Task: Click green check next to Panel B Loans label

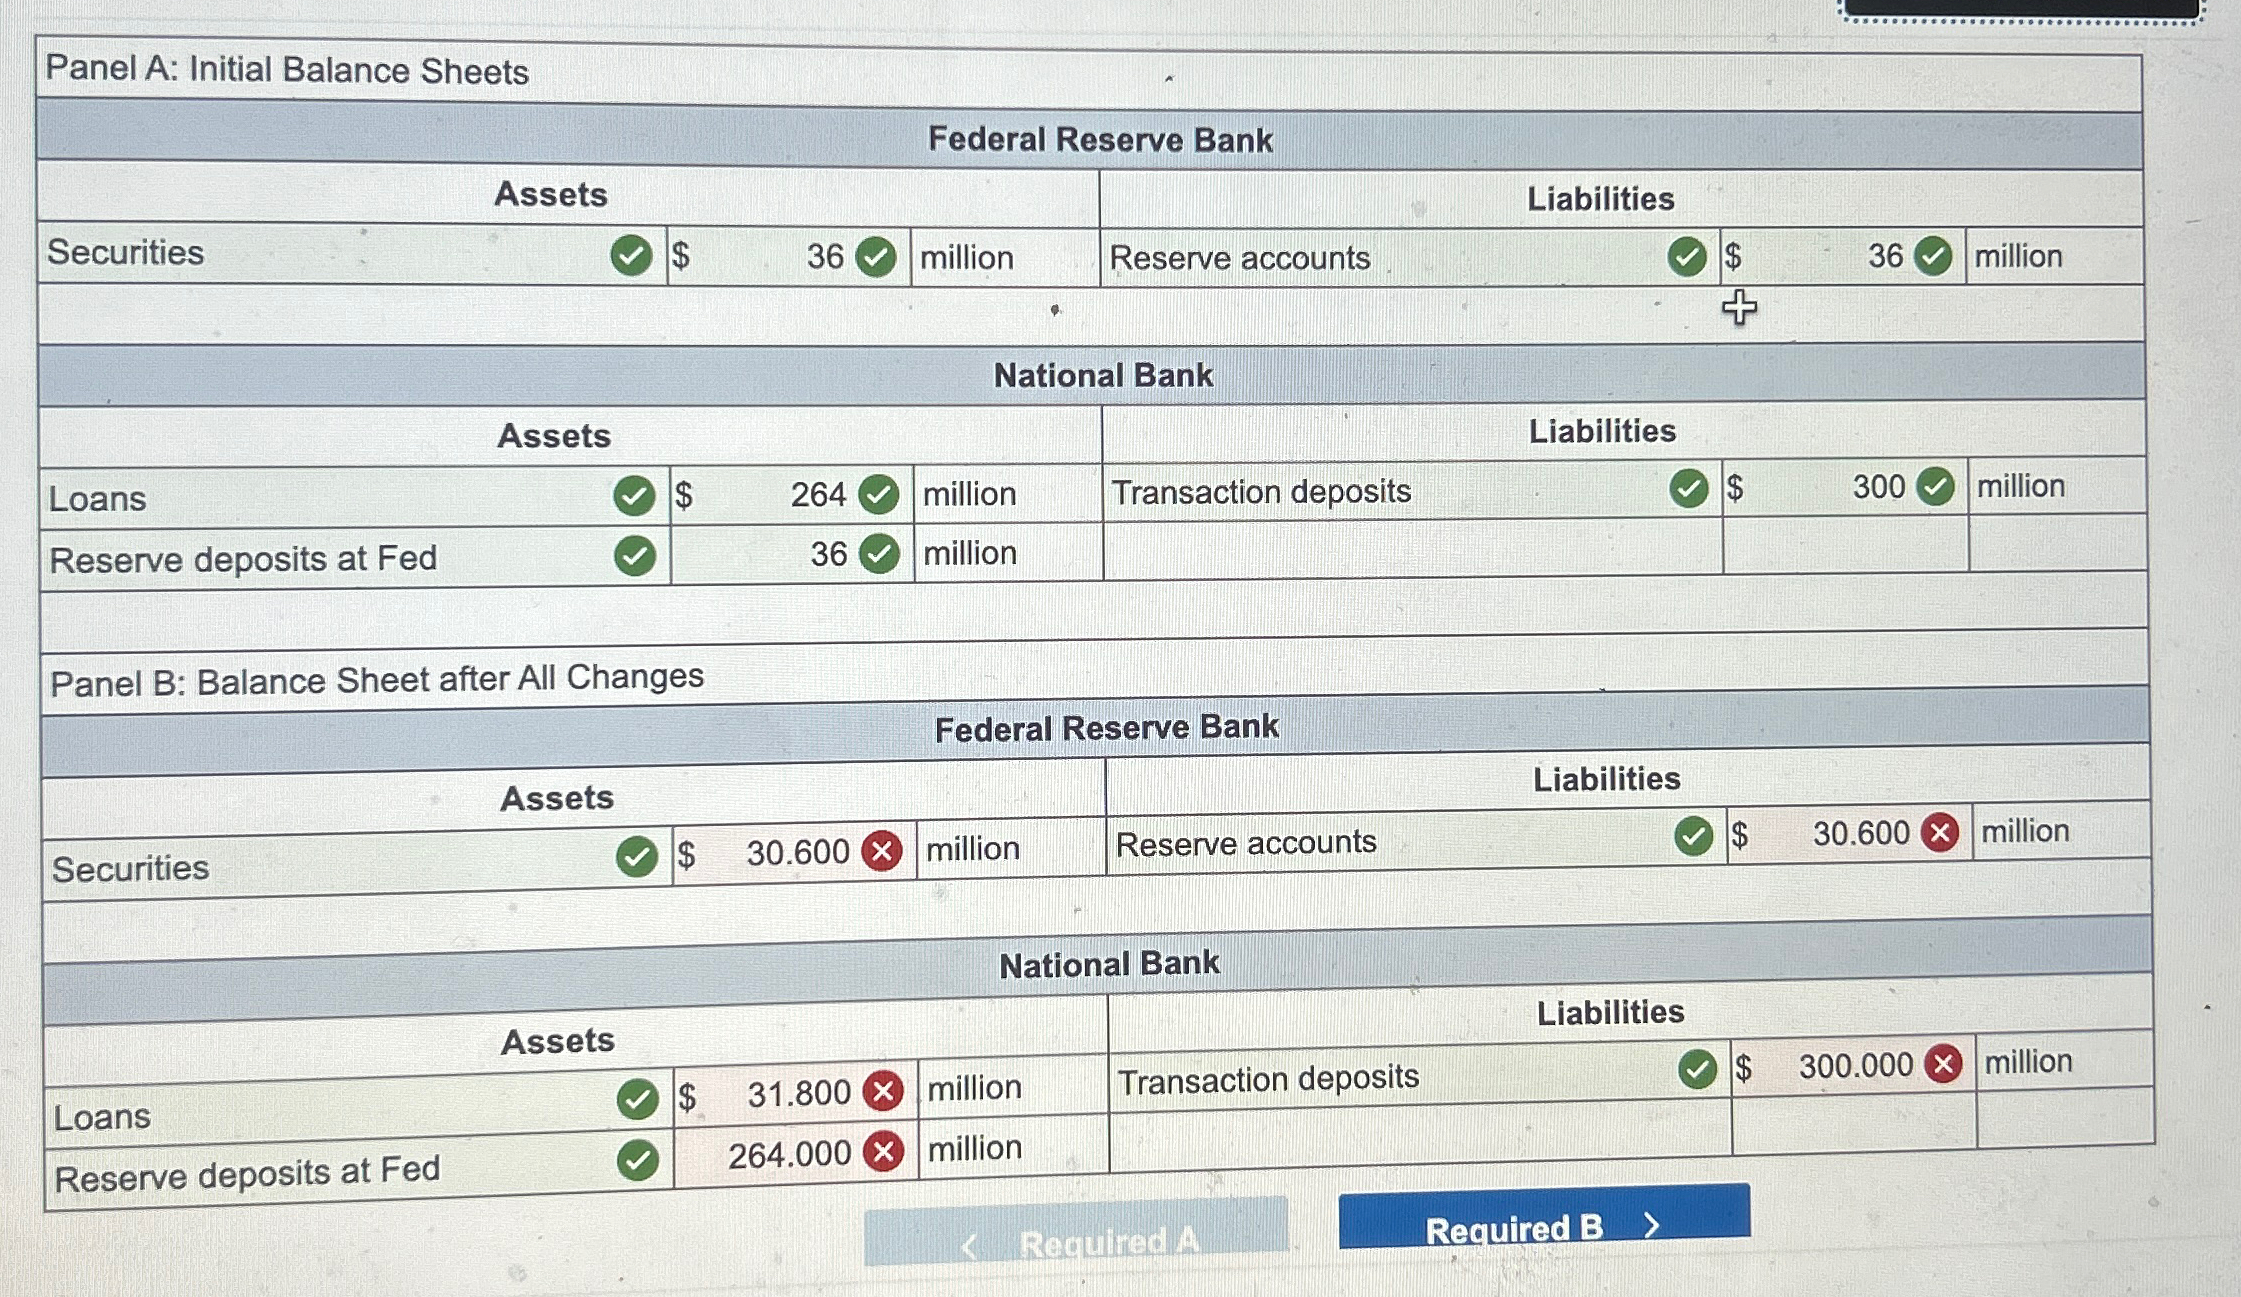Action: (x=637, y=1099)
